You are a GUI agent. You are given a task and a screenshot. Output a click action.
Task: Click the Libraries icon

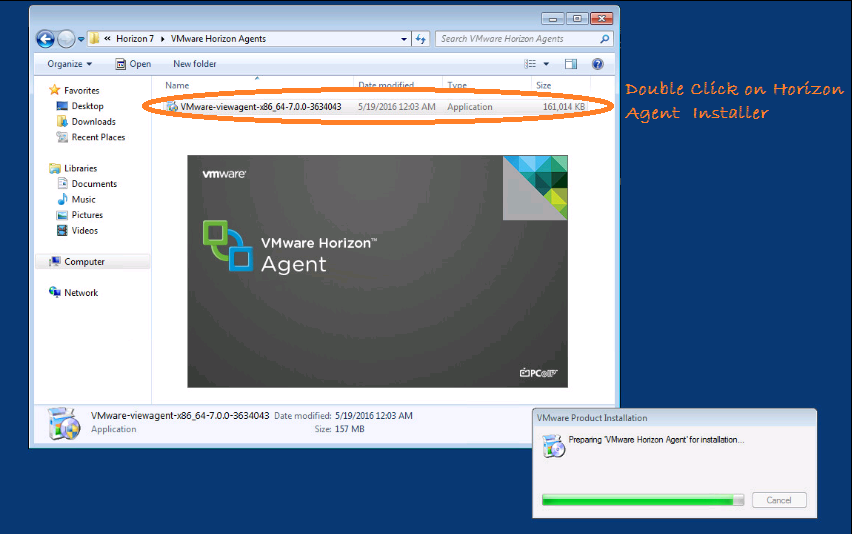pos(55,168)
